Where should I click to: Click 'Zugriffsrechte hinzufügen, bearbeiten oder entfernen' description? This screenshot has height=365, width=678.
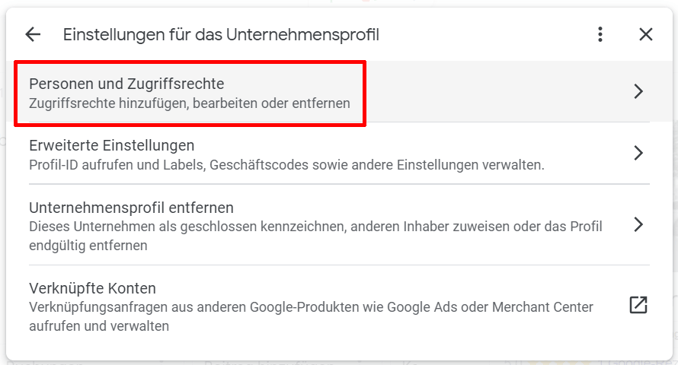click(x=189, y=103)
